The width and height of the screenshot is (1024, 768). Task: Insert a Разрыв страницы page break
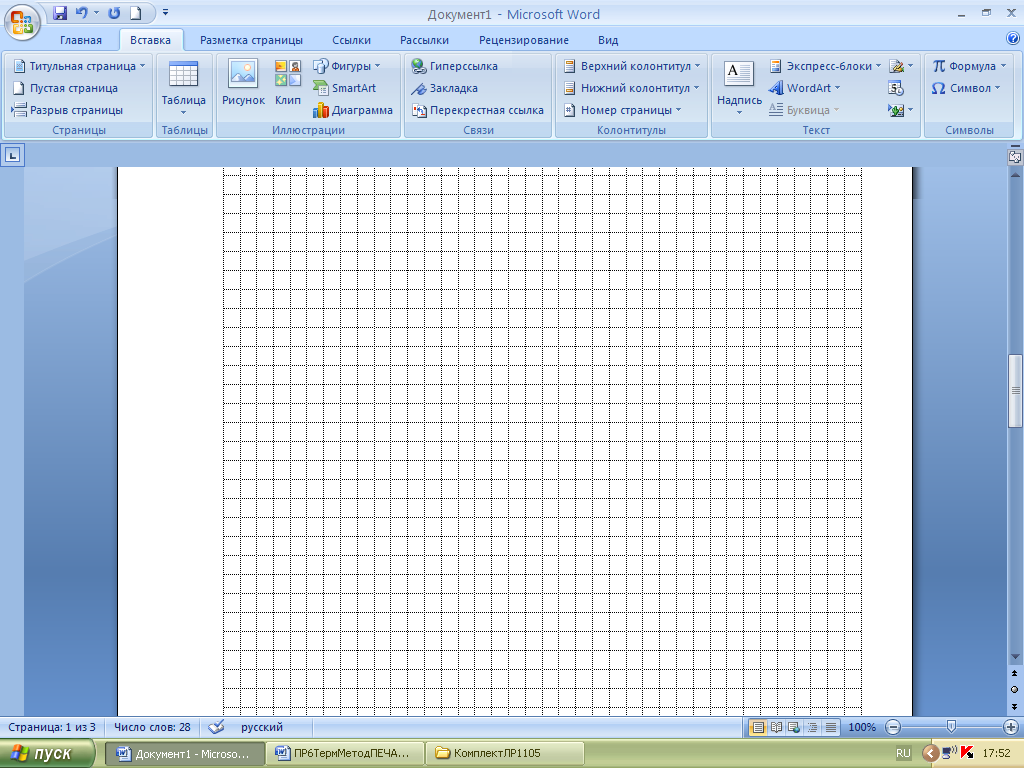pos(67,110)
